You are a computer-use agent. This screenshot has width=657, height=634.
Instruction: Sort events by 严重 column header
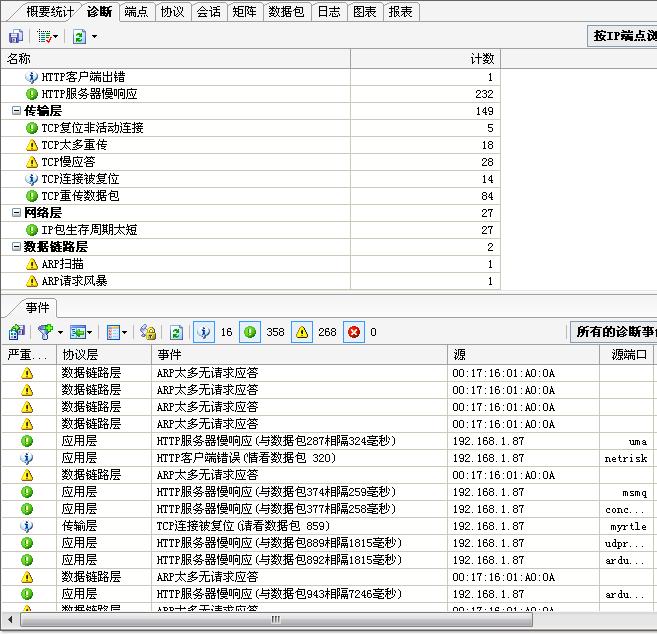(x=29, y=355)
